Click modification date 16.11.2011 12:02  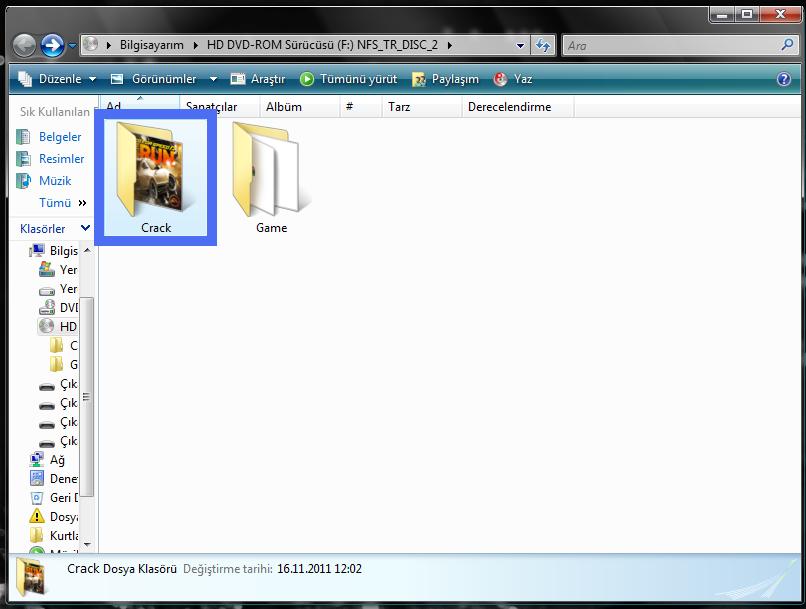(x=319, y=569)
